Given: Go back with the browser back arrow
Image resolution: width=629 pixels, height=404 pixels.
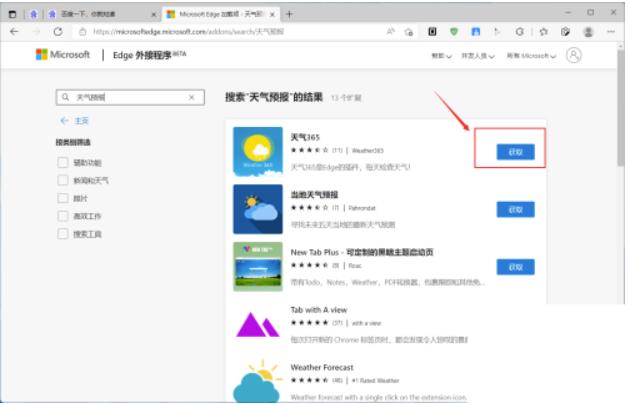Looking at the screenshot, I should (x=14, y=32).
